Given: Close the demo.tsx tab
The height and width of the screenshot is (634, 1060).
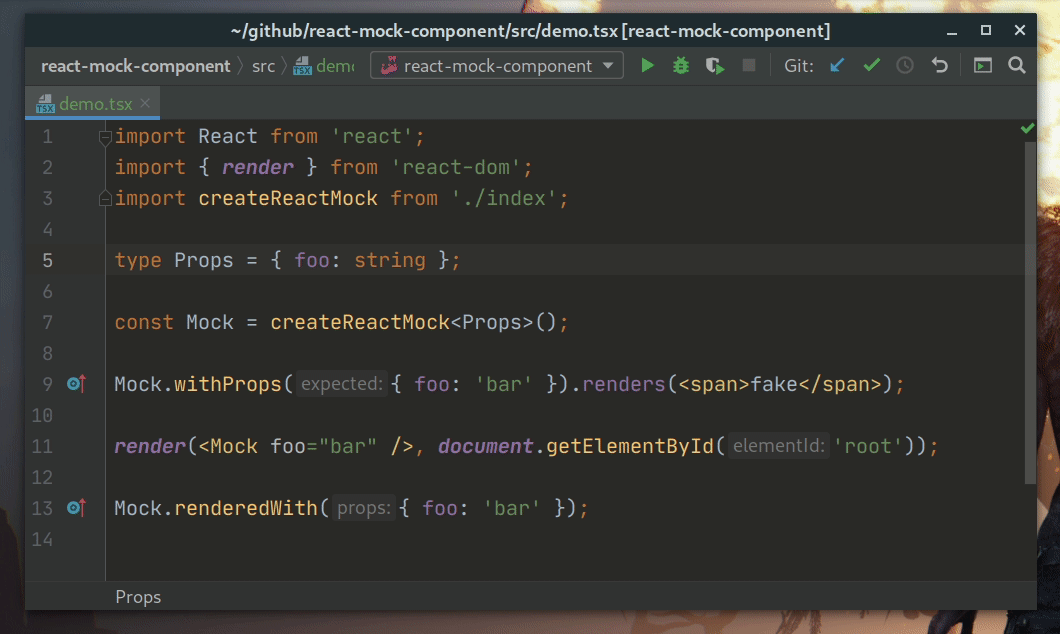Looking at the screenshot, I should coord(145,103).
